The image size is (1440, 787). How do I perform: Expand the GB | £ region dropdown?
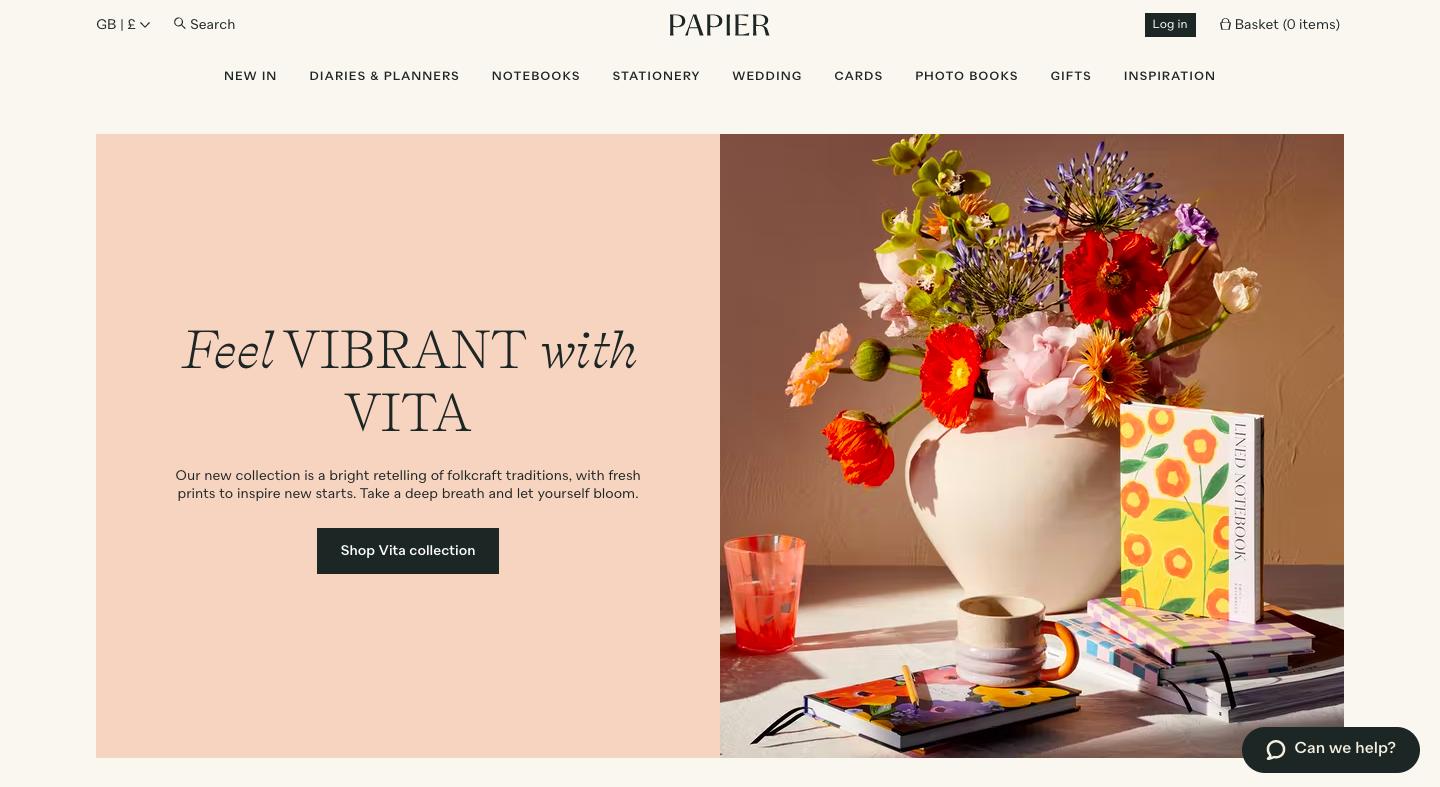coord(123,24)
